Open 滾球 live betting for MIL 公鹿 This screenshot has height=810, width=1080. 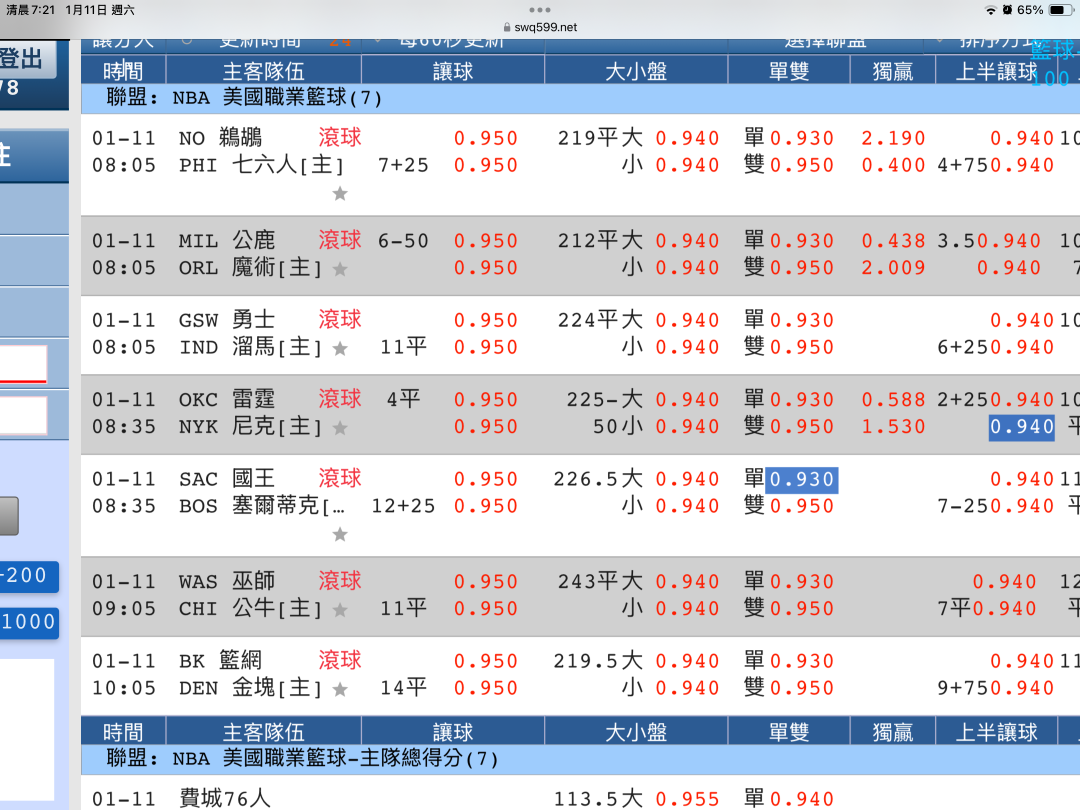tap(340, 240)
